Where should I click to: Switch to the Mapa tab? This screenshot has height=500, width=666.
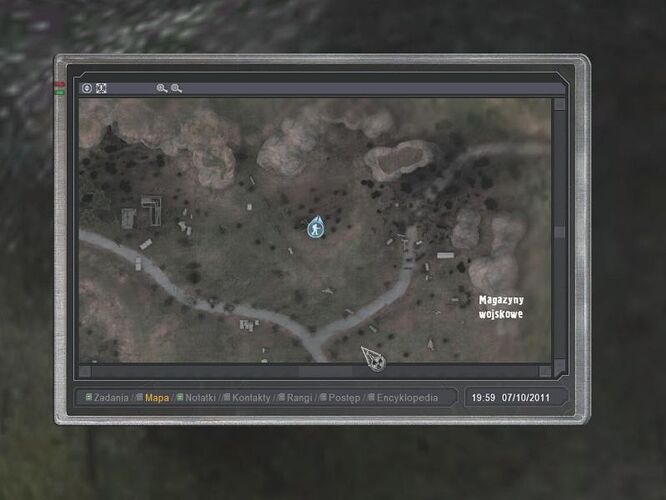157,398
